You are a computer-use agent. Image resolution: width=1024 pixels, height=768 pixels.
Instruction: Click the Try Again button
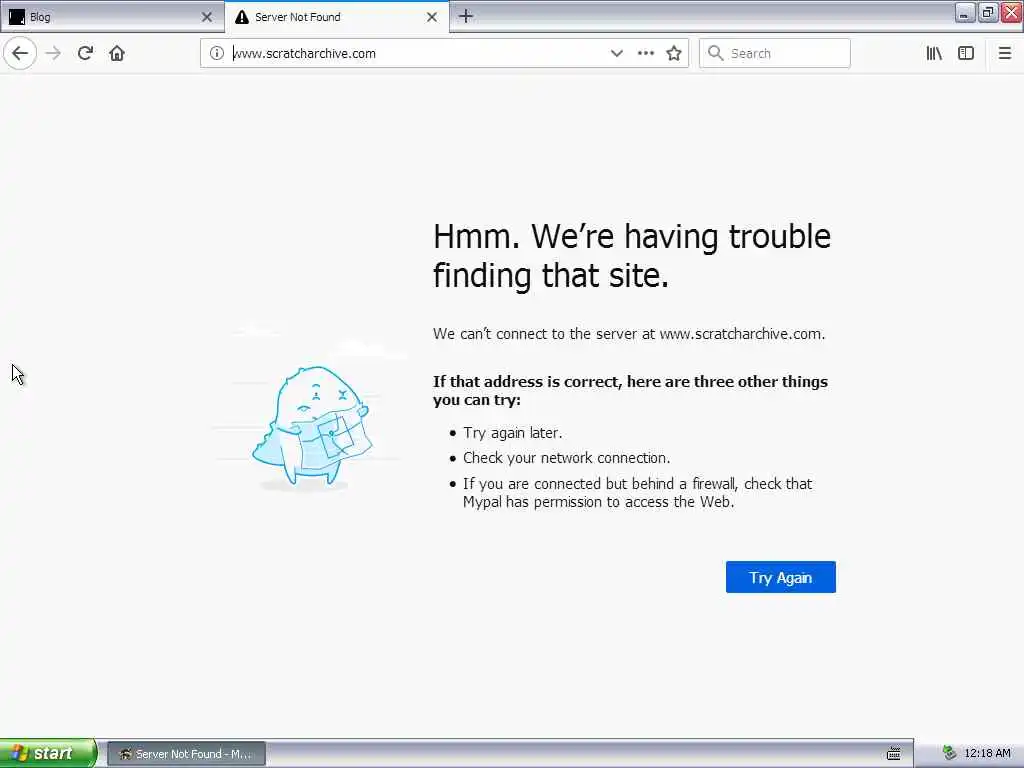click(780, 577)
